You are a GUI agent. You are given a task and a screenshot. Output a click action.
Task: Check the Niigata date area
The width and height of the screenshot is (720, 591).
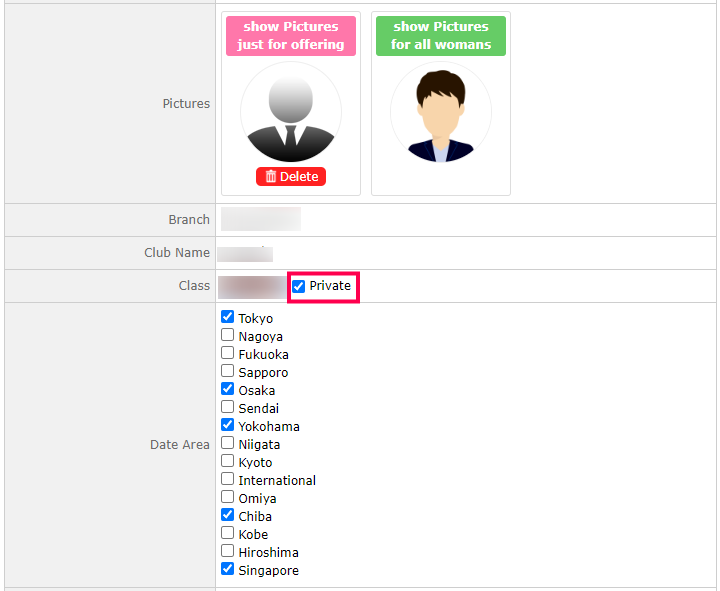click(x=228, y=443)
